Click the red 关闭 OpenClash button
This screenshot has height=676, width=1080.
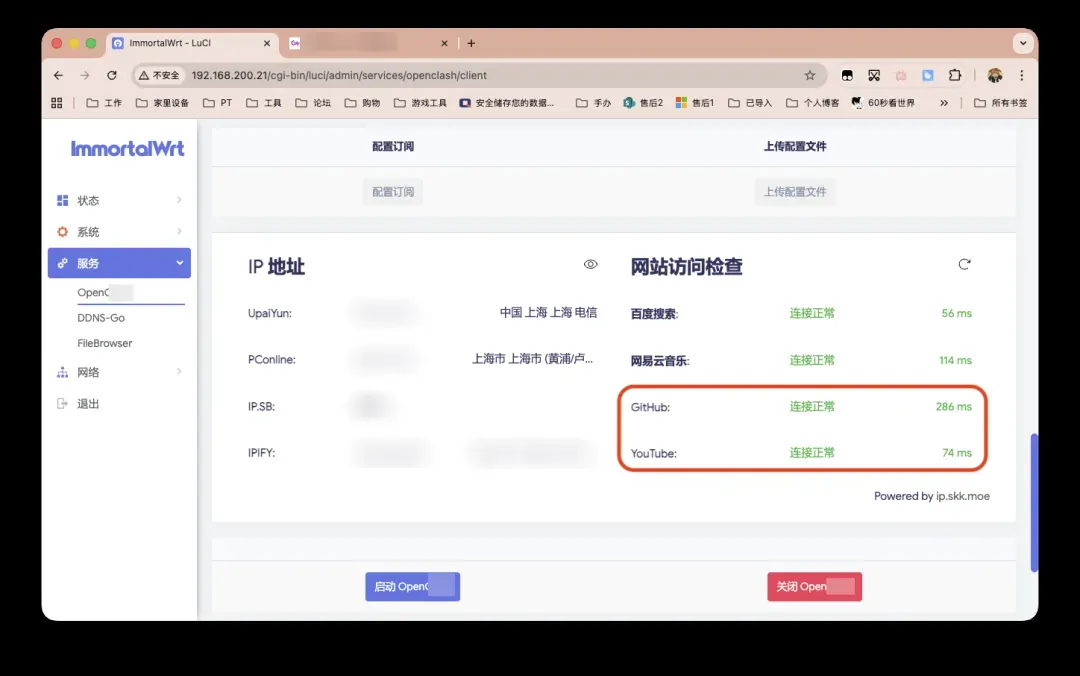(814, 587)
